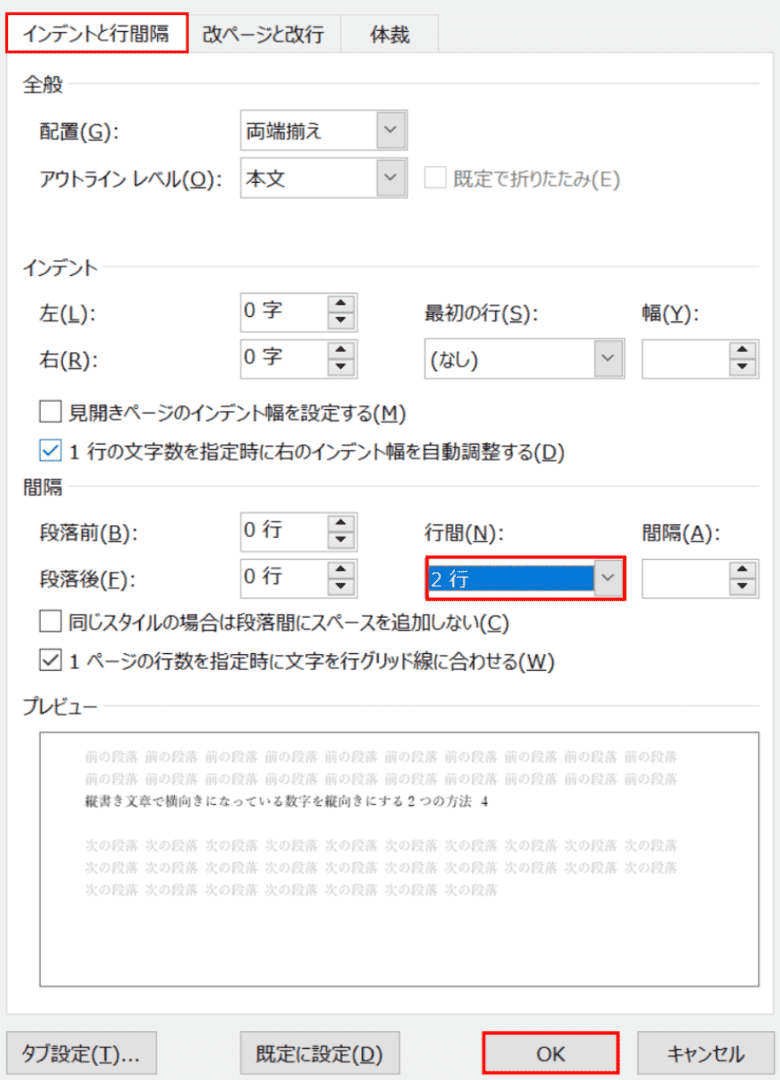The image size is (780, 1080).
Task: Increase the 間隔 value with up arrow
Action: pyautogui.click(x=742, y=570)
